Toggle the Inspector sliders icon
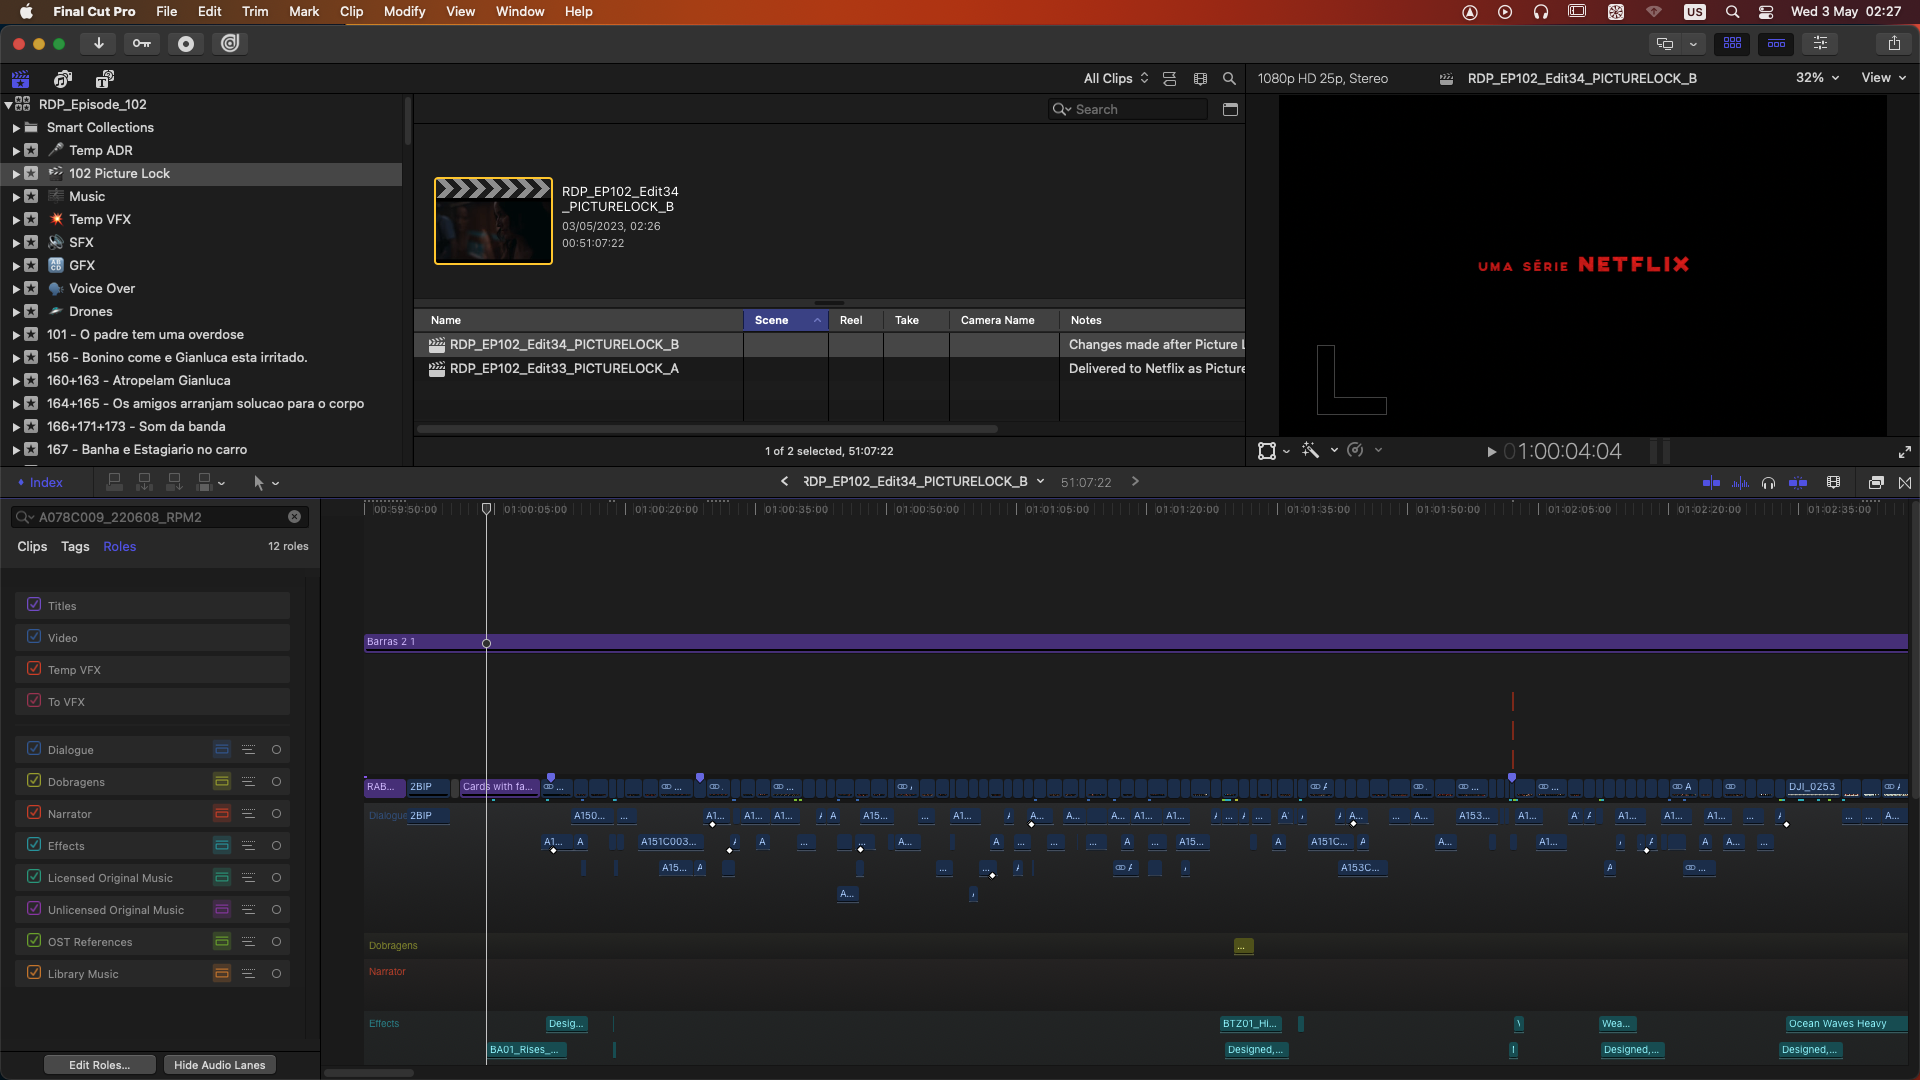This screenshot has height=1080, width=1920. coord(1820,43)
